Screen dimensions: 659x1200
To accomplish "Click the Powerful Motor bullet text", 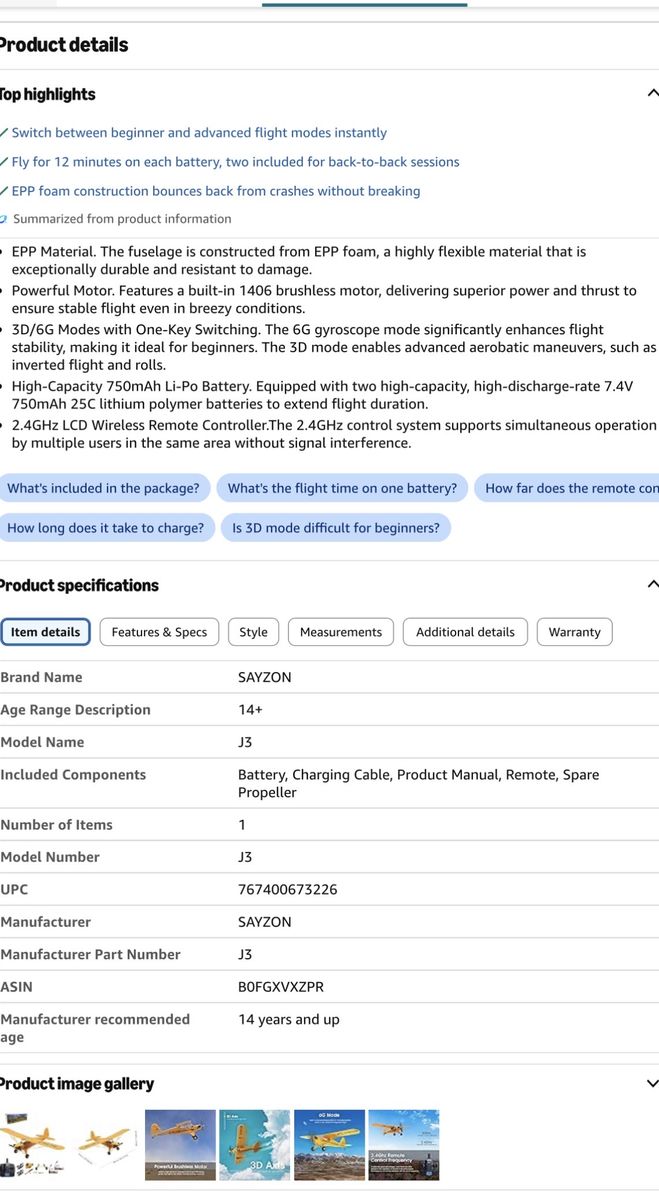I will pyautogui.click(x=325, y=299).
